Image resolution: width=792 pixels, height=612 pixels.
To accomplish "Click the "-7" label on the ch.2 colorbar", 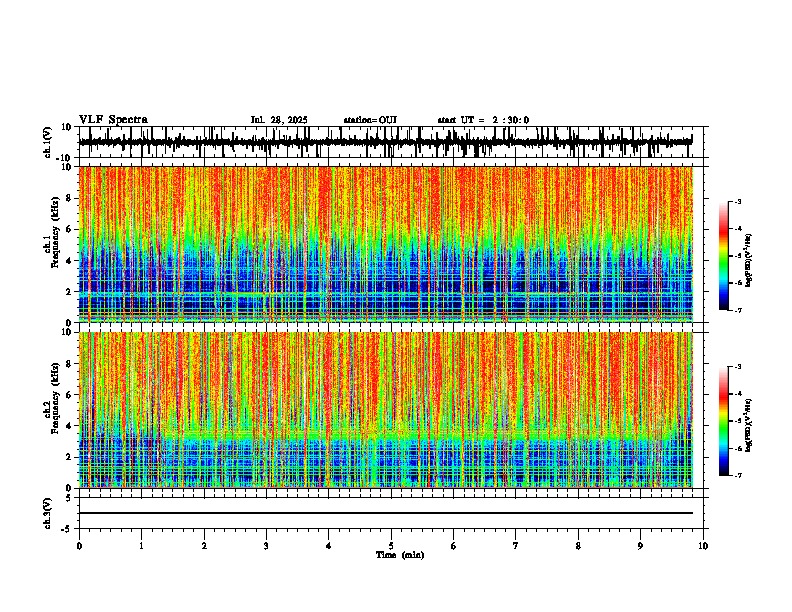I will (738, 476).
